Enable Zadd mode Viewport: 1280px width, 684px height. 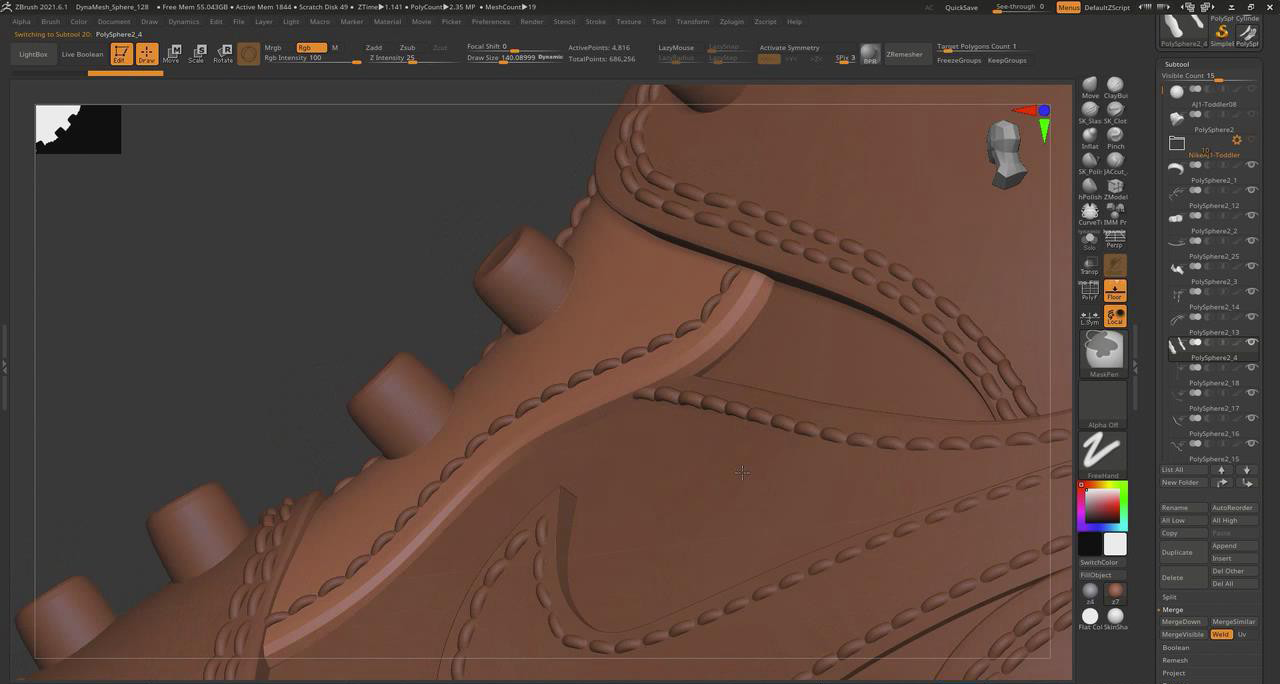point(374,47)
